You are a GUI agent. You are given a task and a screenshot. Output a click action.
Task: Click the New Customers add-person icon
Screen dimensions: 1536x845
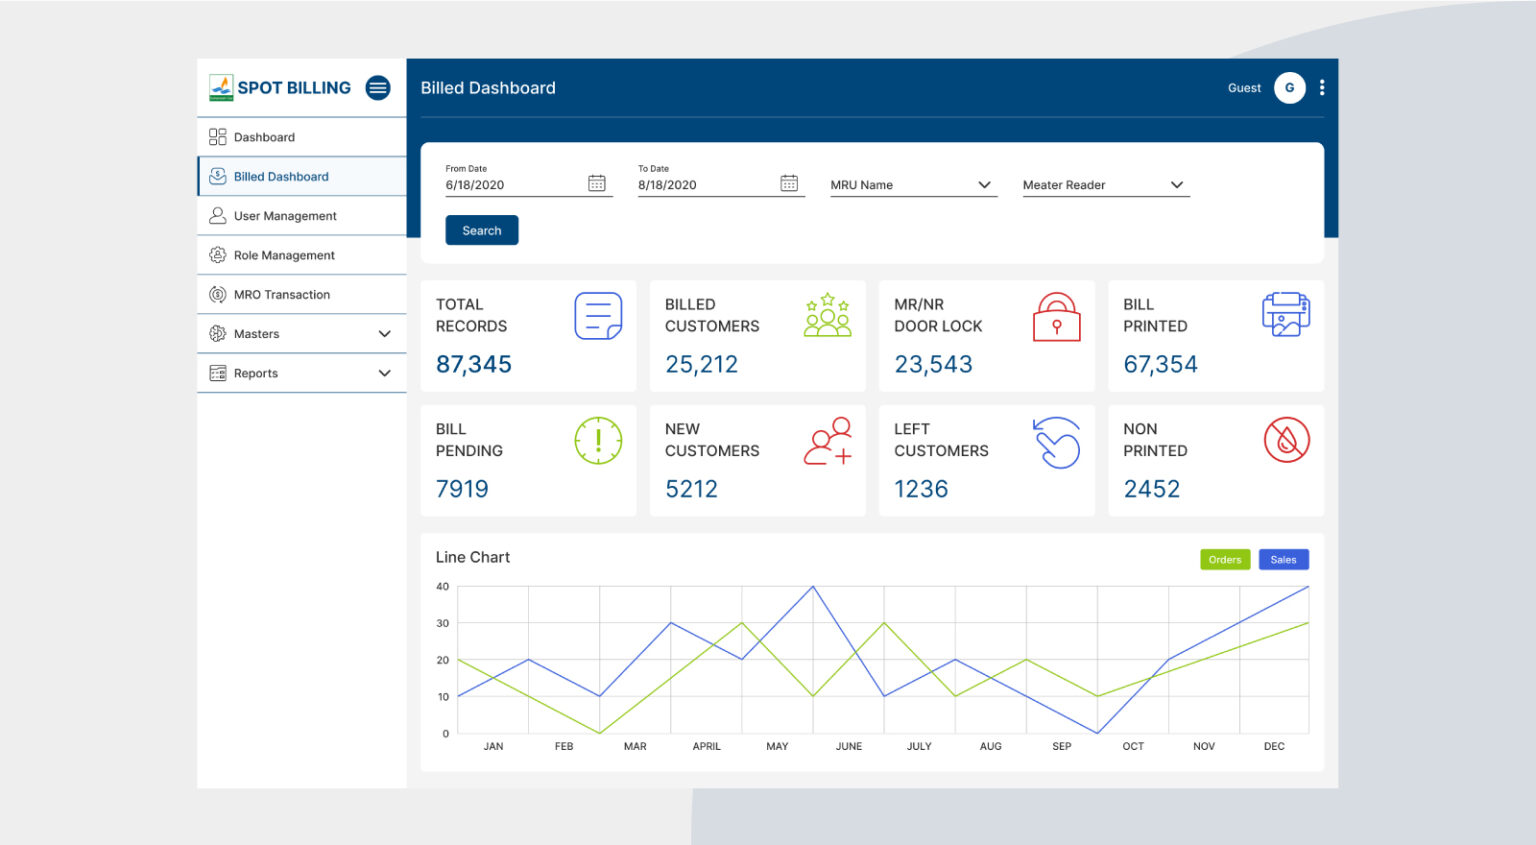click(827, 441)
